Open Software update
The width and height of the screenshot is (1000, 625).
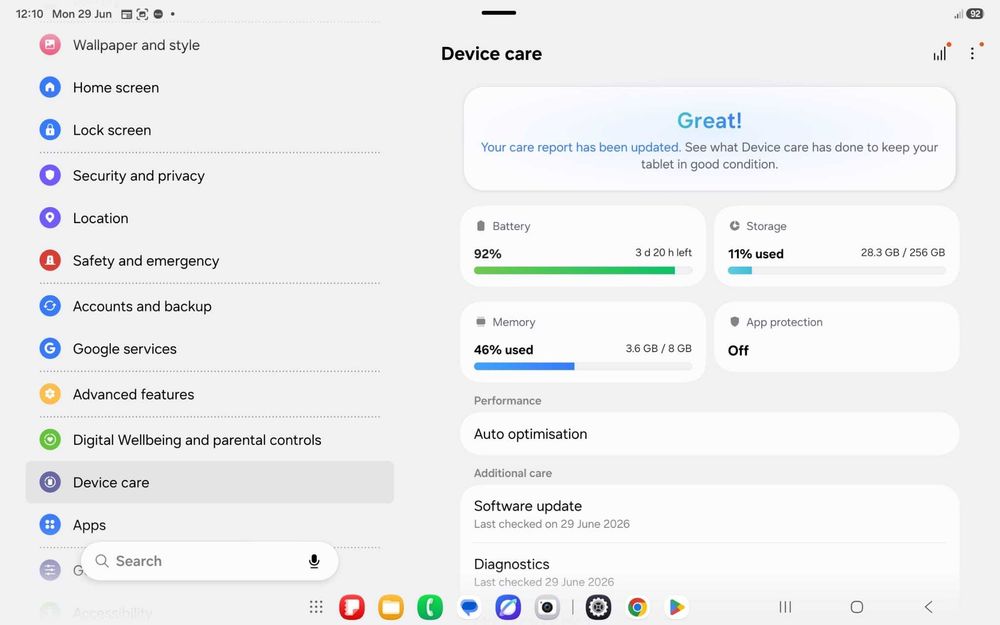click(709, 514)
